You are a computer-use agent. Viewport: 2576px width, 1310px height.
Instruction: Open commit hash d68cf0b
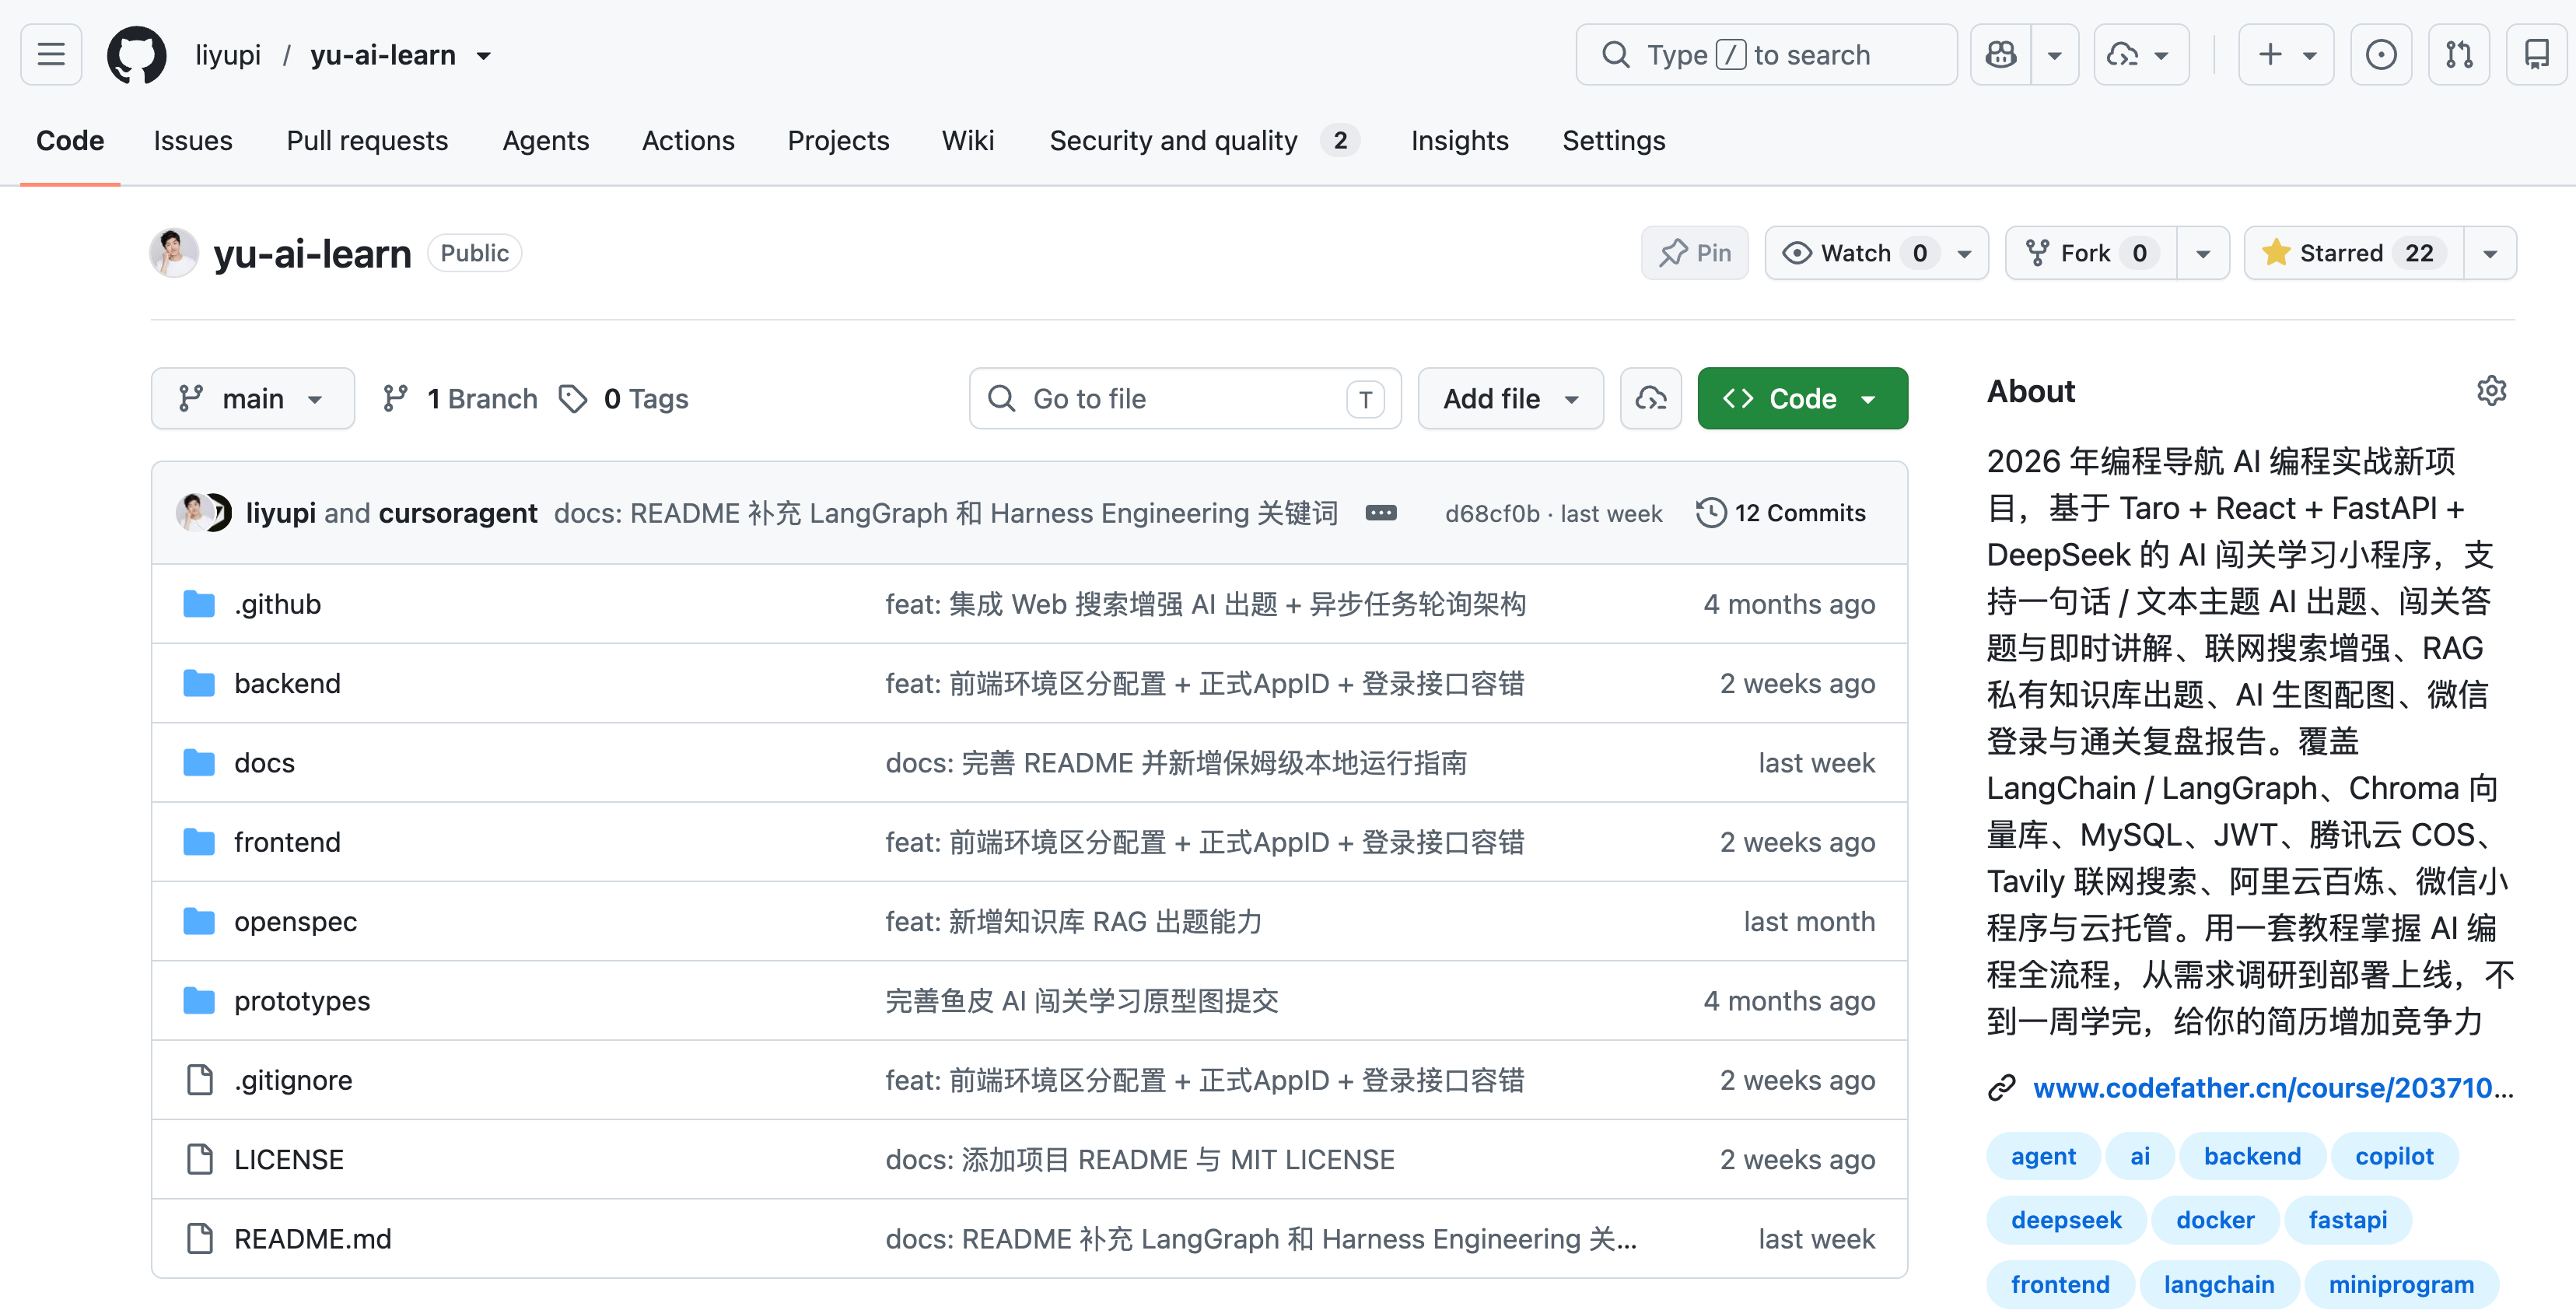pyautogui.click(x=1492, y=514)
